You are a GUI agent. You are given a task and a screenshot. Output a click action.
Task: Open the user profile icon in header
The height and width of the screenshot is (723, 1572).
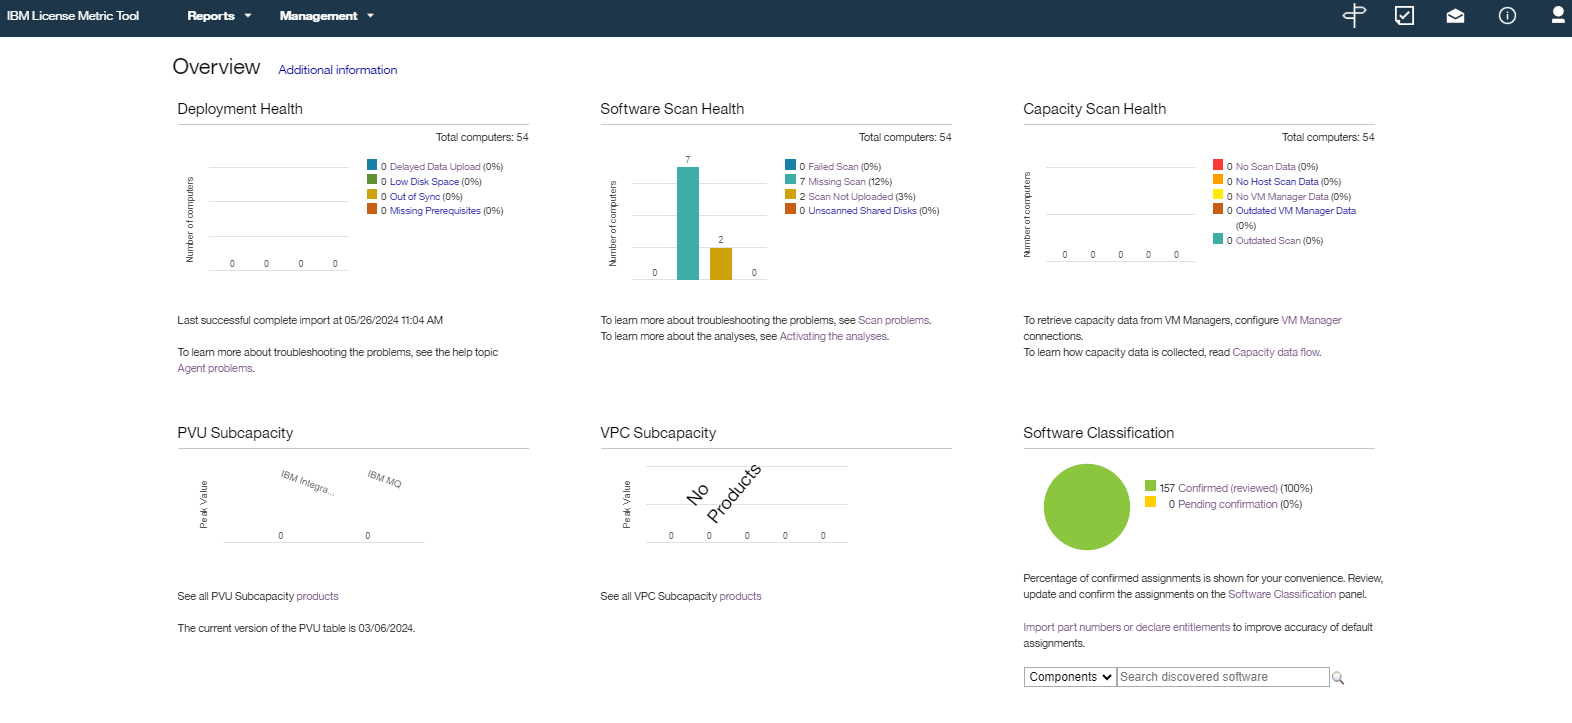(x=1558, y=15)
